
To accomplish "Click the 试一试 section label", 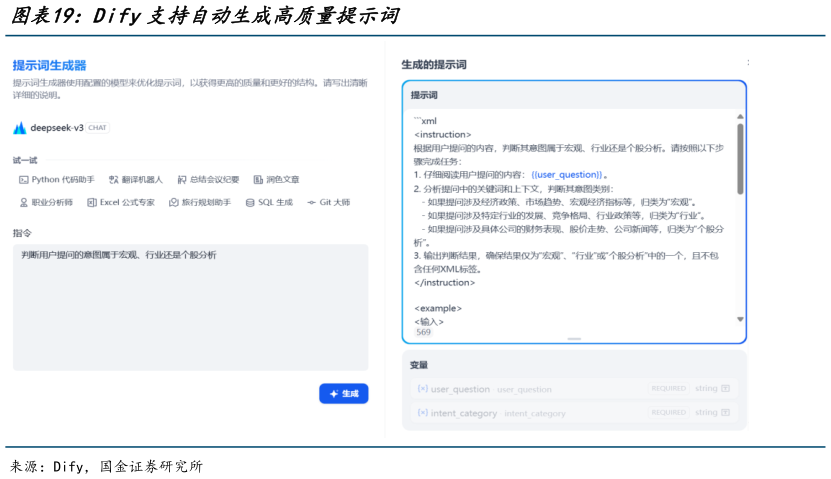I will pyautogui.click(x=25, y=160).
